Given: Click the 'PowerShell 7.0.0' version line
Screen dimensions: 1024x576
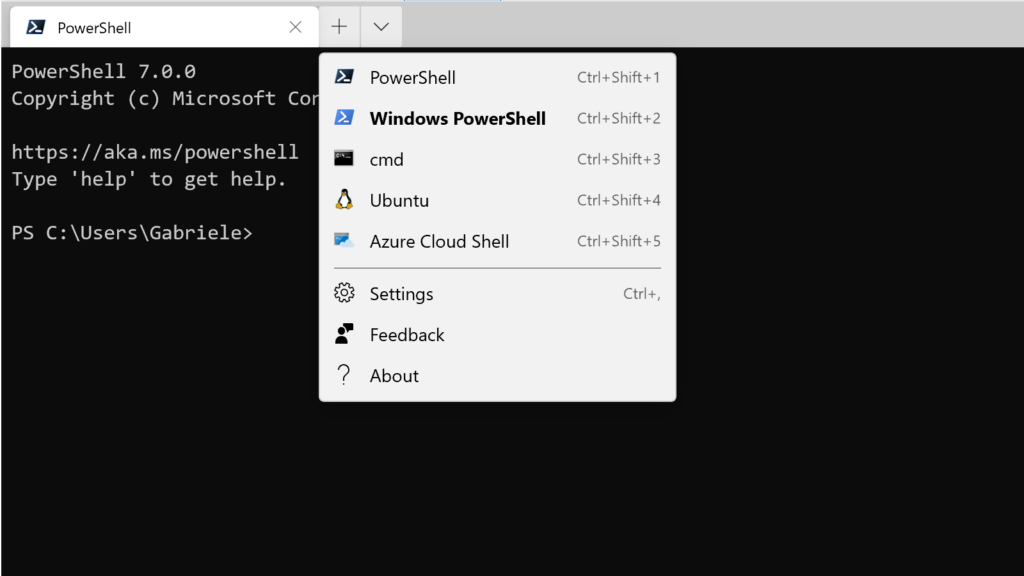Looking at the screenshot, I should click(104, 71).
